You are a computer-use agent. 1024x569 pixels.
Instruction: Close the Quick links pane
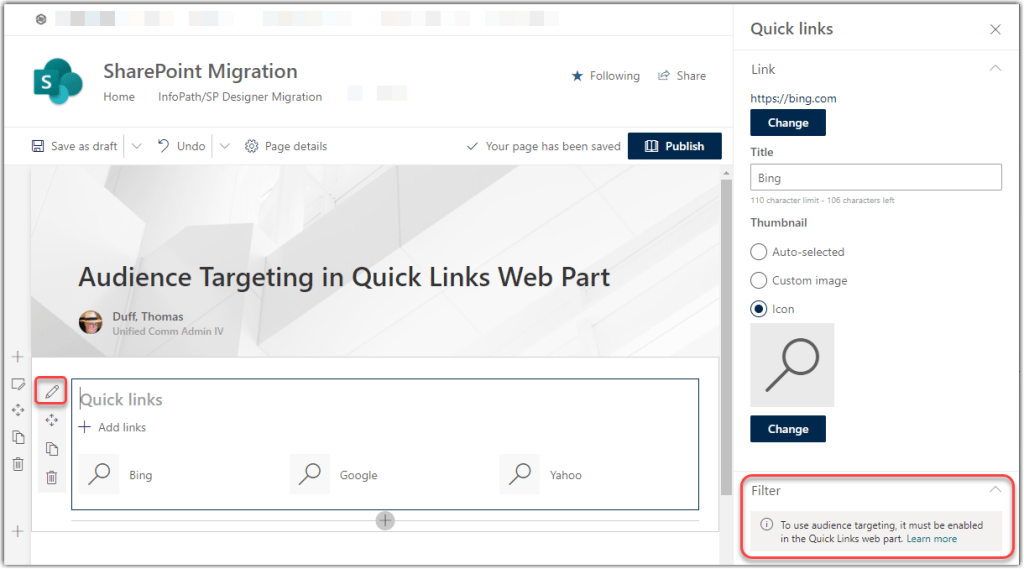995,29
